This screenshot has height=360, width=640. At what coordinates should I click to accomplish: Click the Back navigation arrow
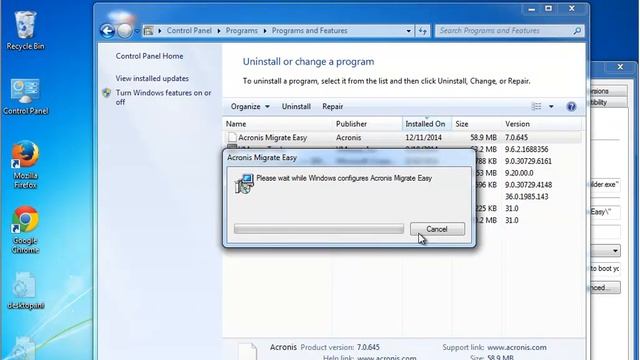click(107, 31)
